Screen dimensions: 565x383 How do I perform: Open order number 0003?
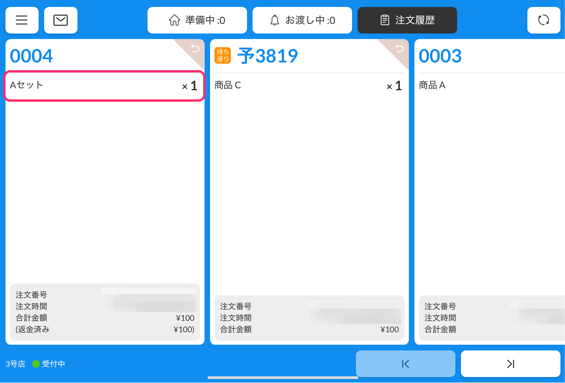click(x=440, y=56)
